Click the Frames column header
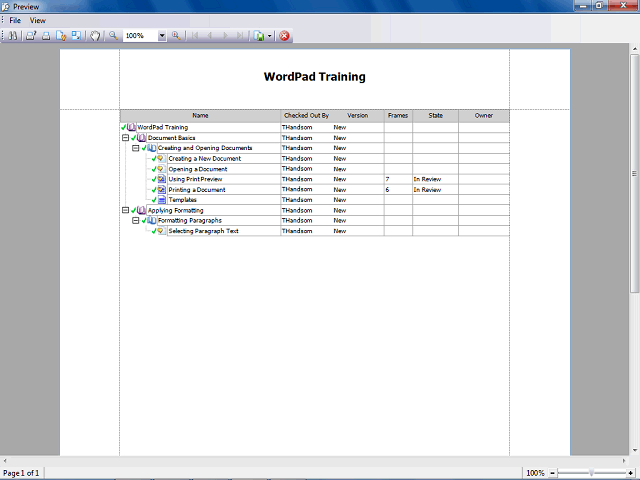Image resolution: width=640 pixels, height=480 pixels. pyautogui.click(x=398, y=116)
